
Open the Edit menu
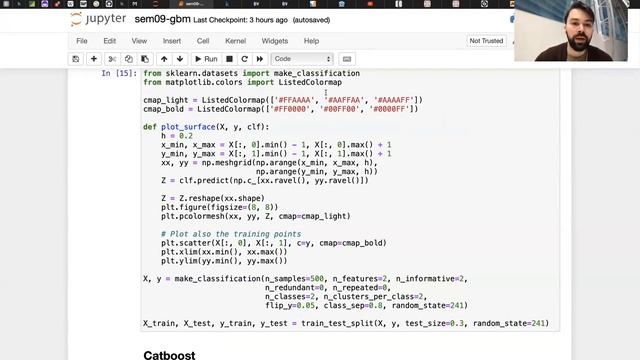tap(109, 41)
